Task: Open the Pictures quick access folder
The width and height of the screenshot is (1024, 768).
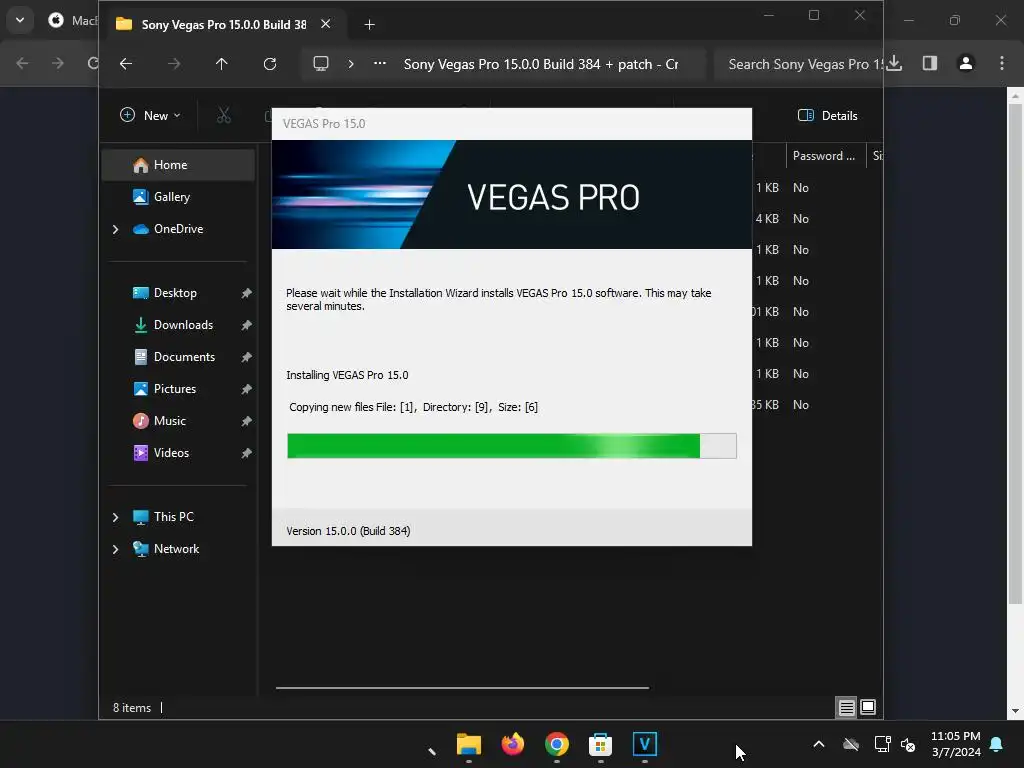Action: pyautogui.click(x=174, y=389)
